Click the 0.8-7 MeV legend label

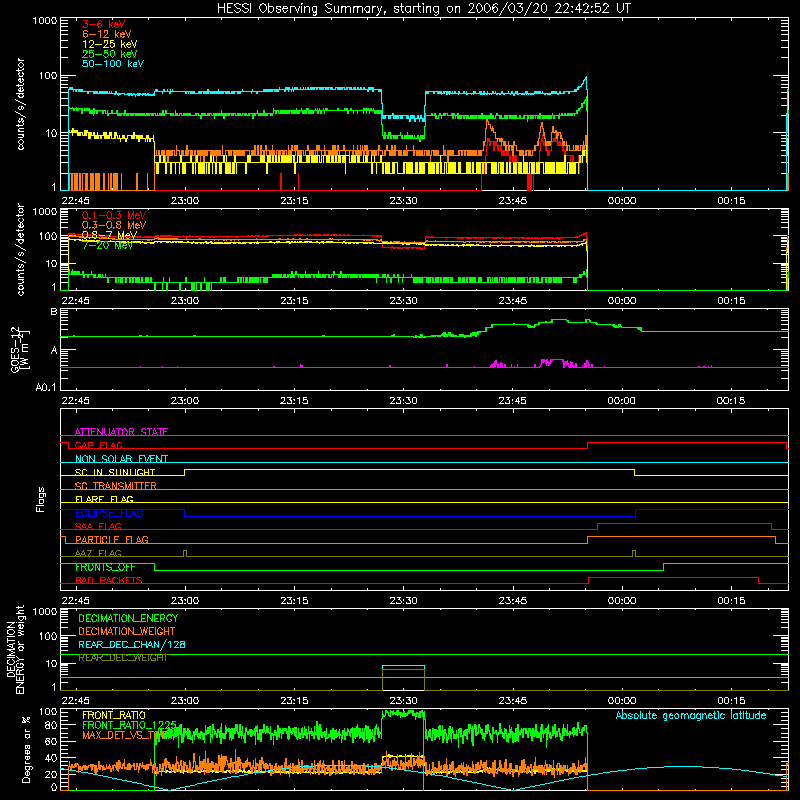pyautogui.click(x=110, y=235)
